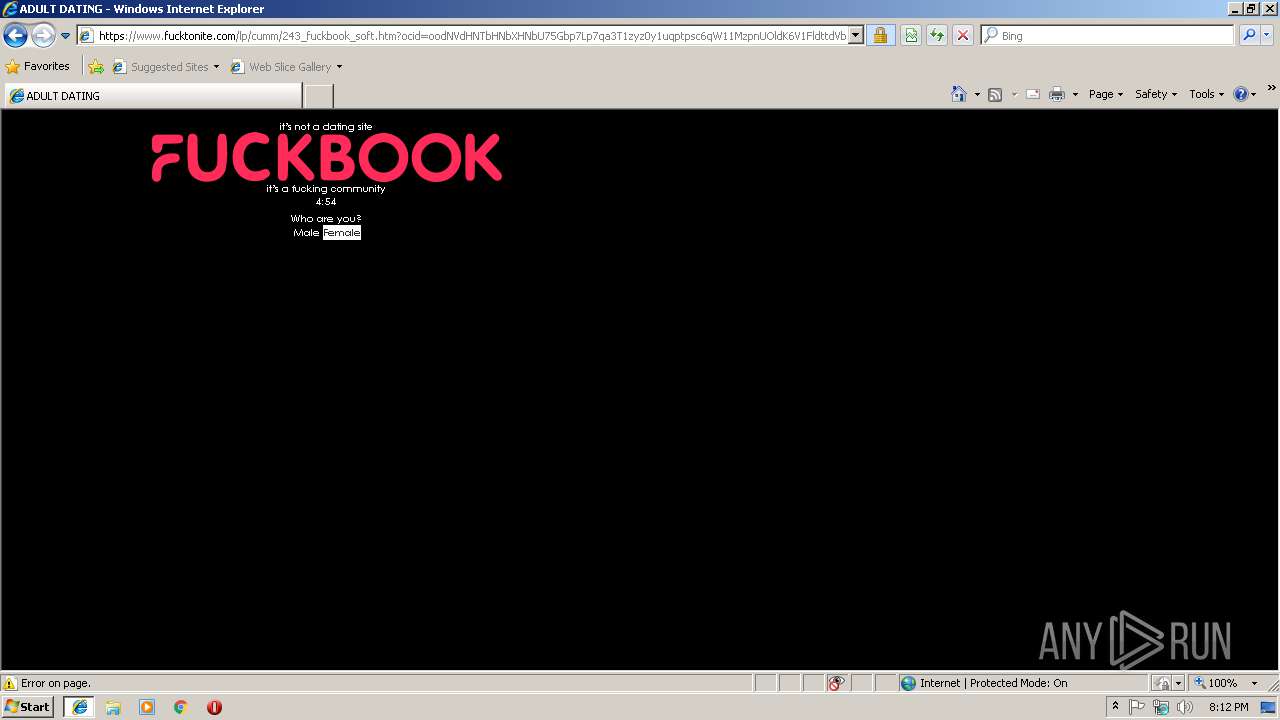The height and width of the screenshot is (720, 1280).
Task: Expand the address bar autocomplete dropdown
Action: (x=856, y=36)
